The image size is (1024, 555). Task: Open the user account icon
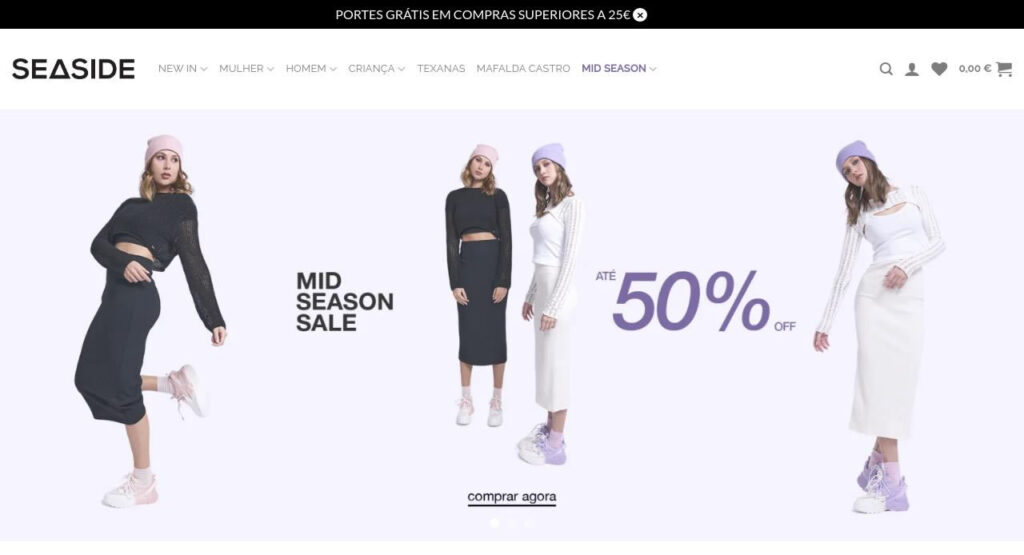click(912, 69)
